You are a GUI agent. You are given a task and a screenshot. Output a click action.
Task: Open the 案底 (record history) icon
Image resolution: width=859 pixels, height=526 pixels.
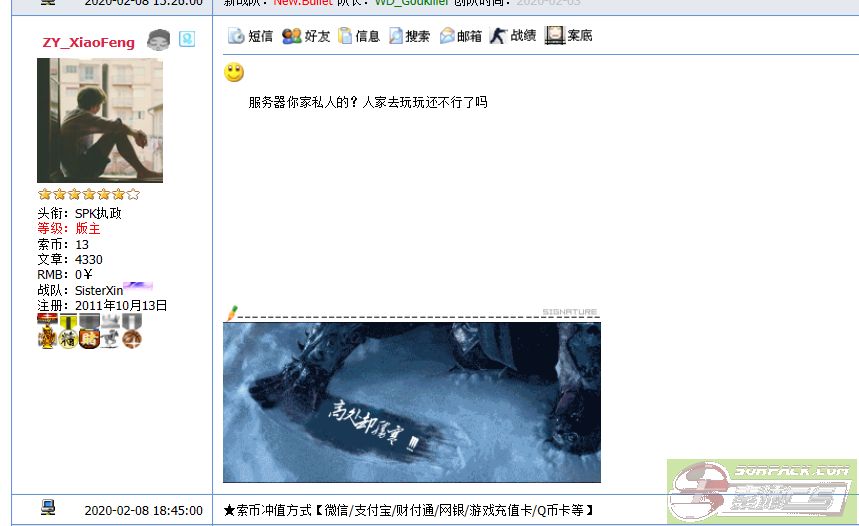tap(568, 36)
